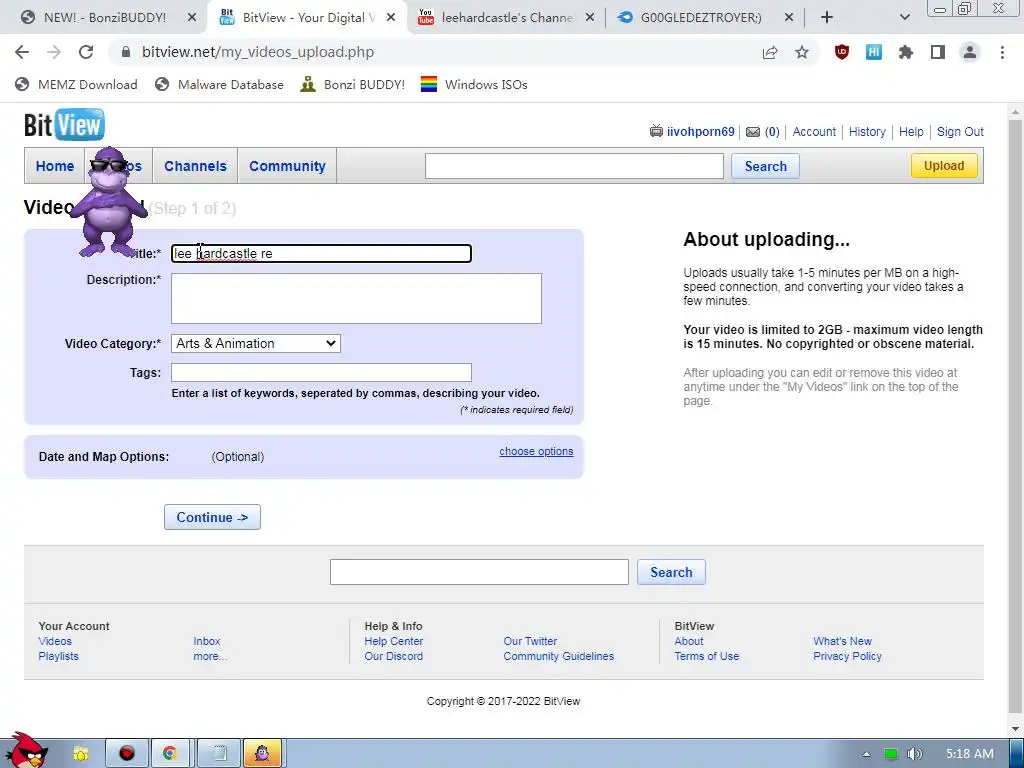Open Playlists footer link

click(x=58, y=656)
